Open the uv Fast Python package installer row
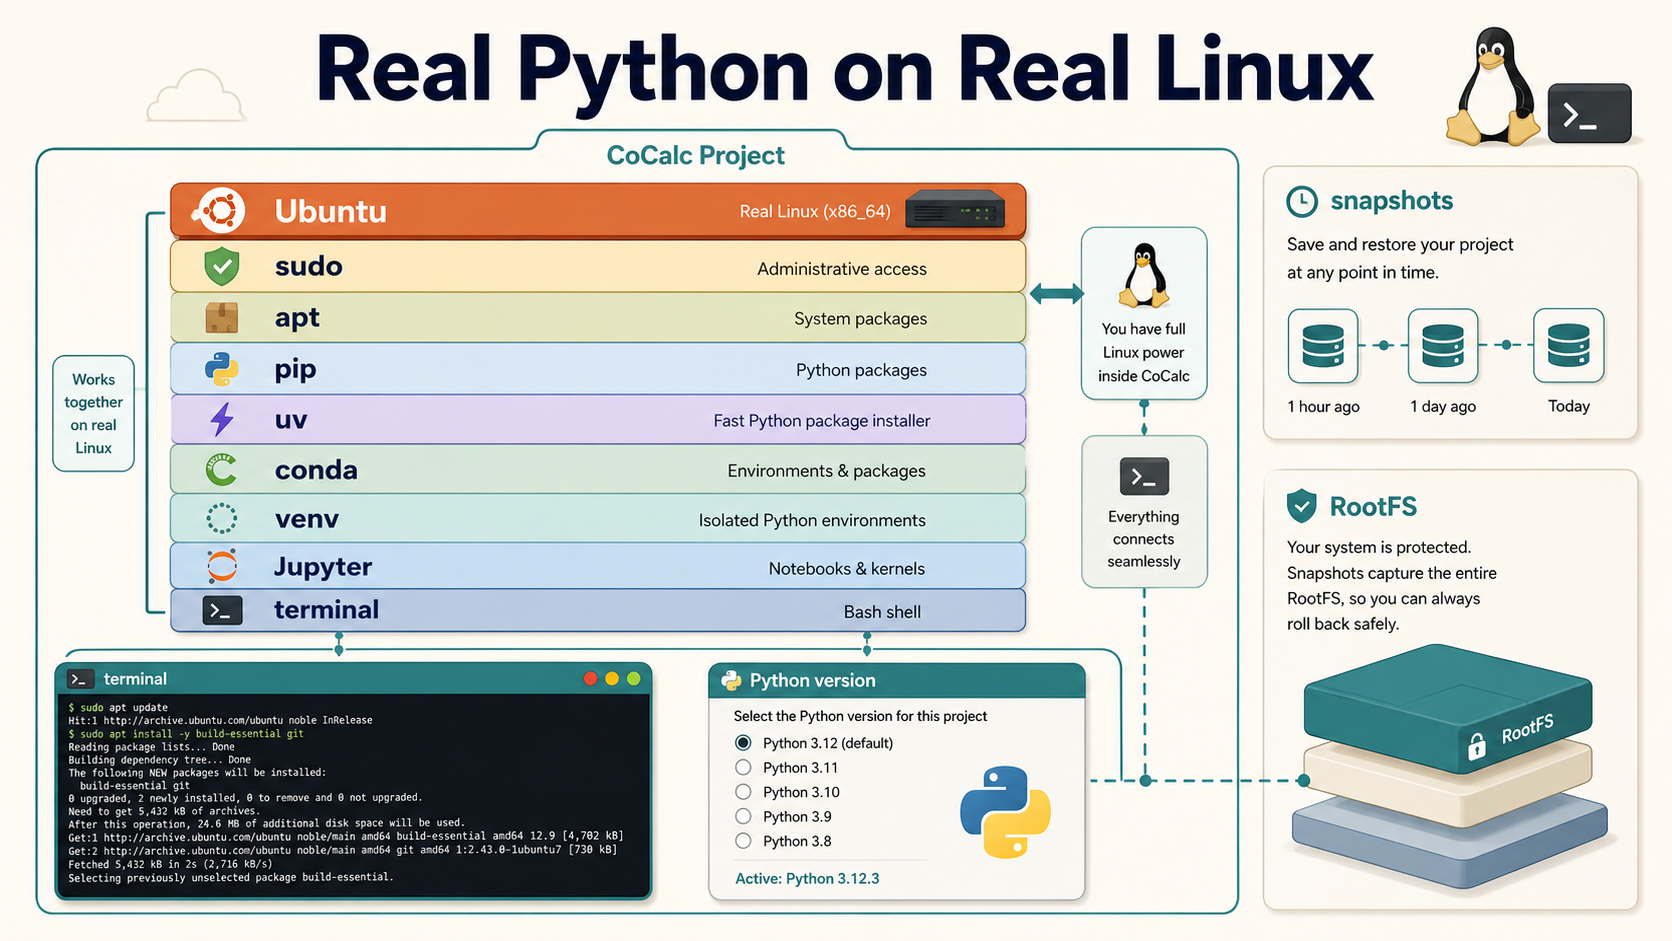The height and width of the screenshot is (941, 1672). click(x=598, y=420)
